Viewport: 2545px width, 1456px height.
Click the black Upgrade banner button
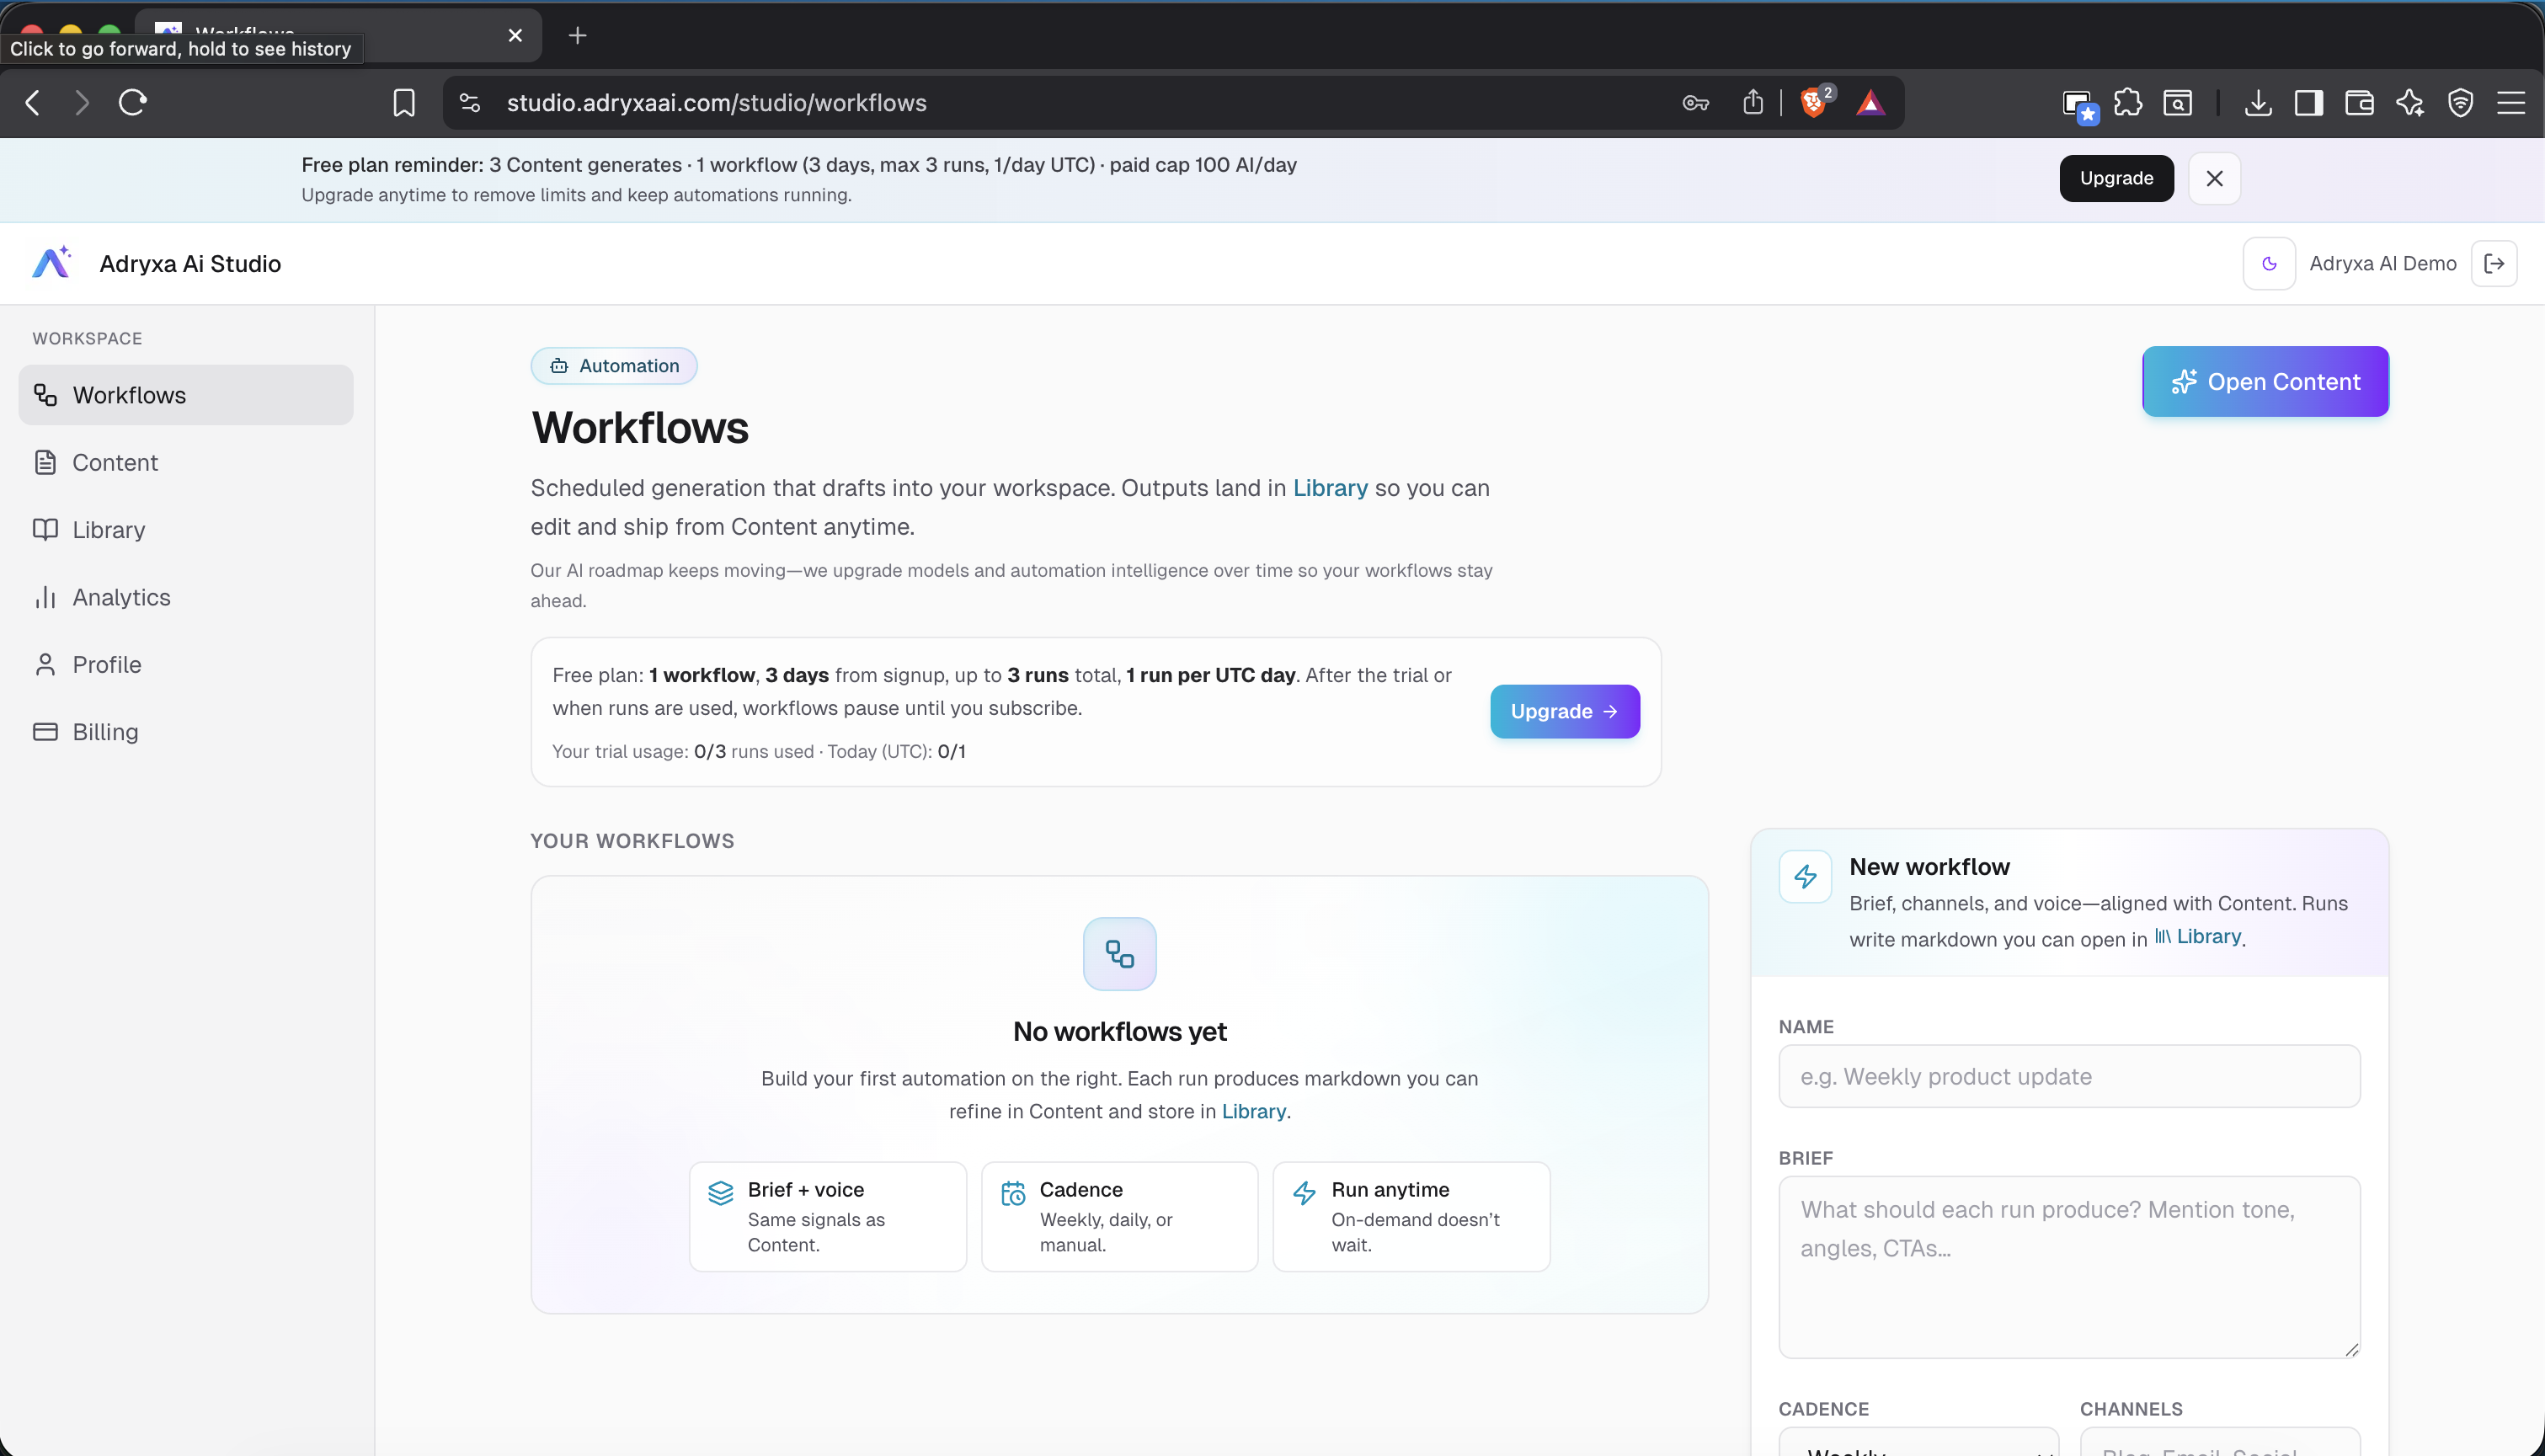[x=2116, y=179]
